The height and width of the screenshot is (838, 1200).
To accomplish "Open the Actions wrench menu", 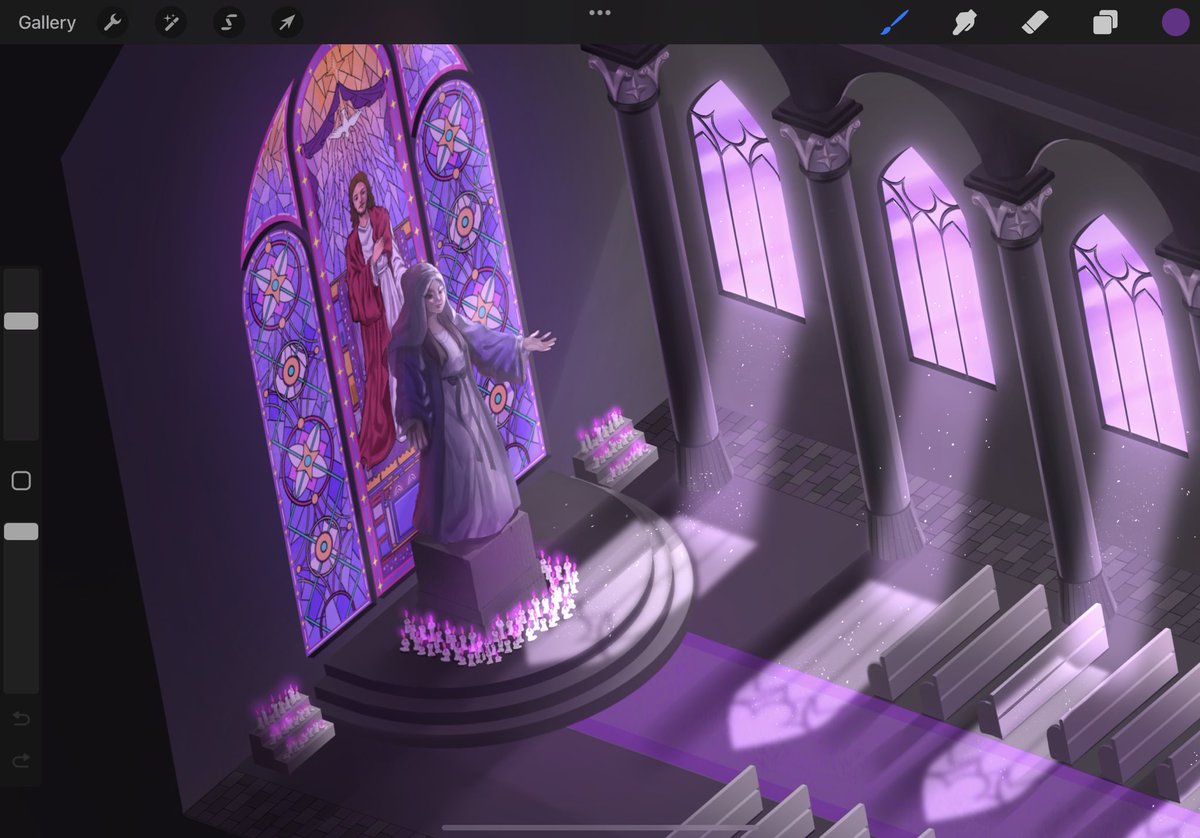I will click(x=112, y=22).
